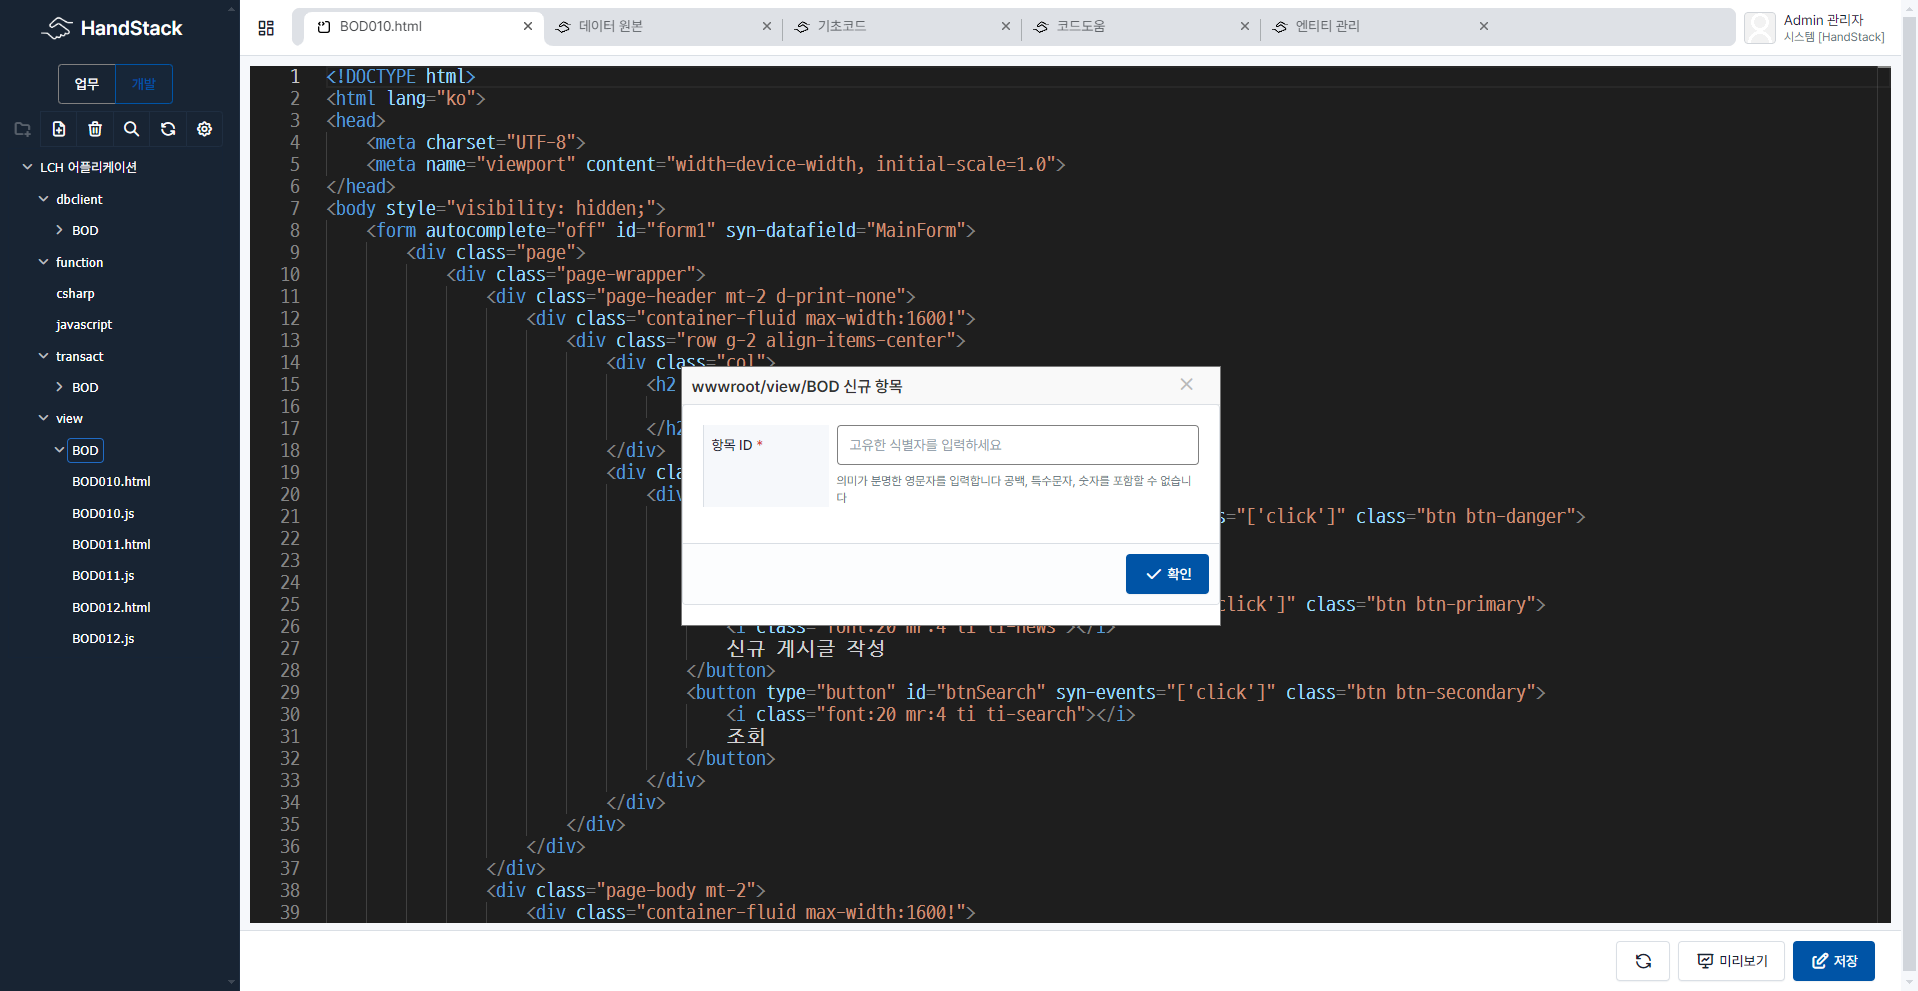Click the search magnifier icon in sidebar toolbar

coord(131,129)
